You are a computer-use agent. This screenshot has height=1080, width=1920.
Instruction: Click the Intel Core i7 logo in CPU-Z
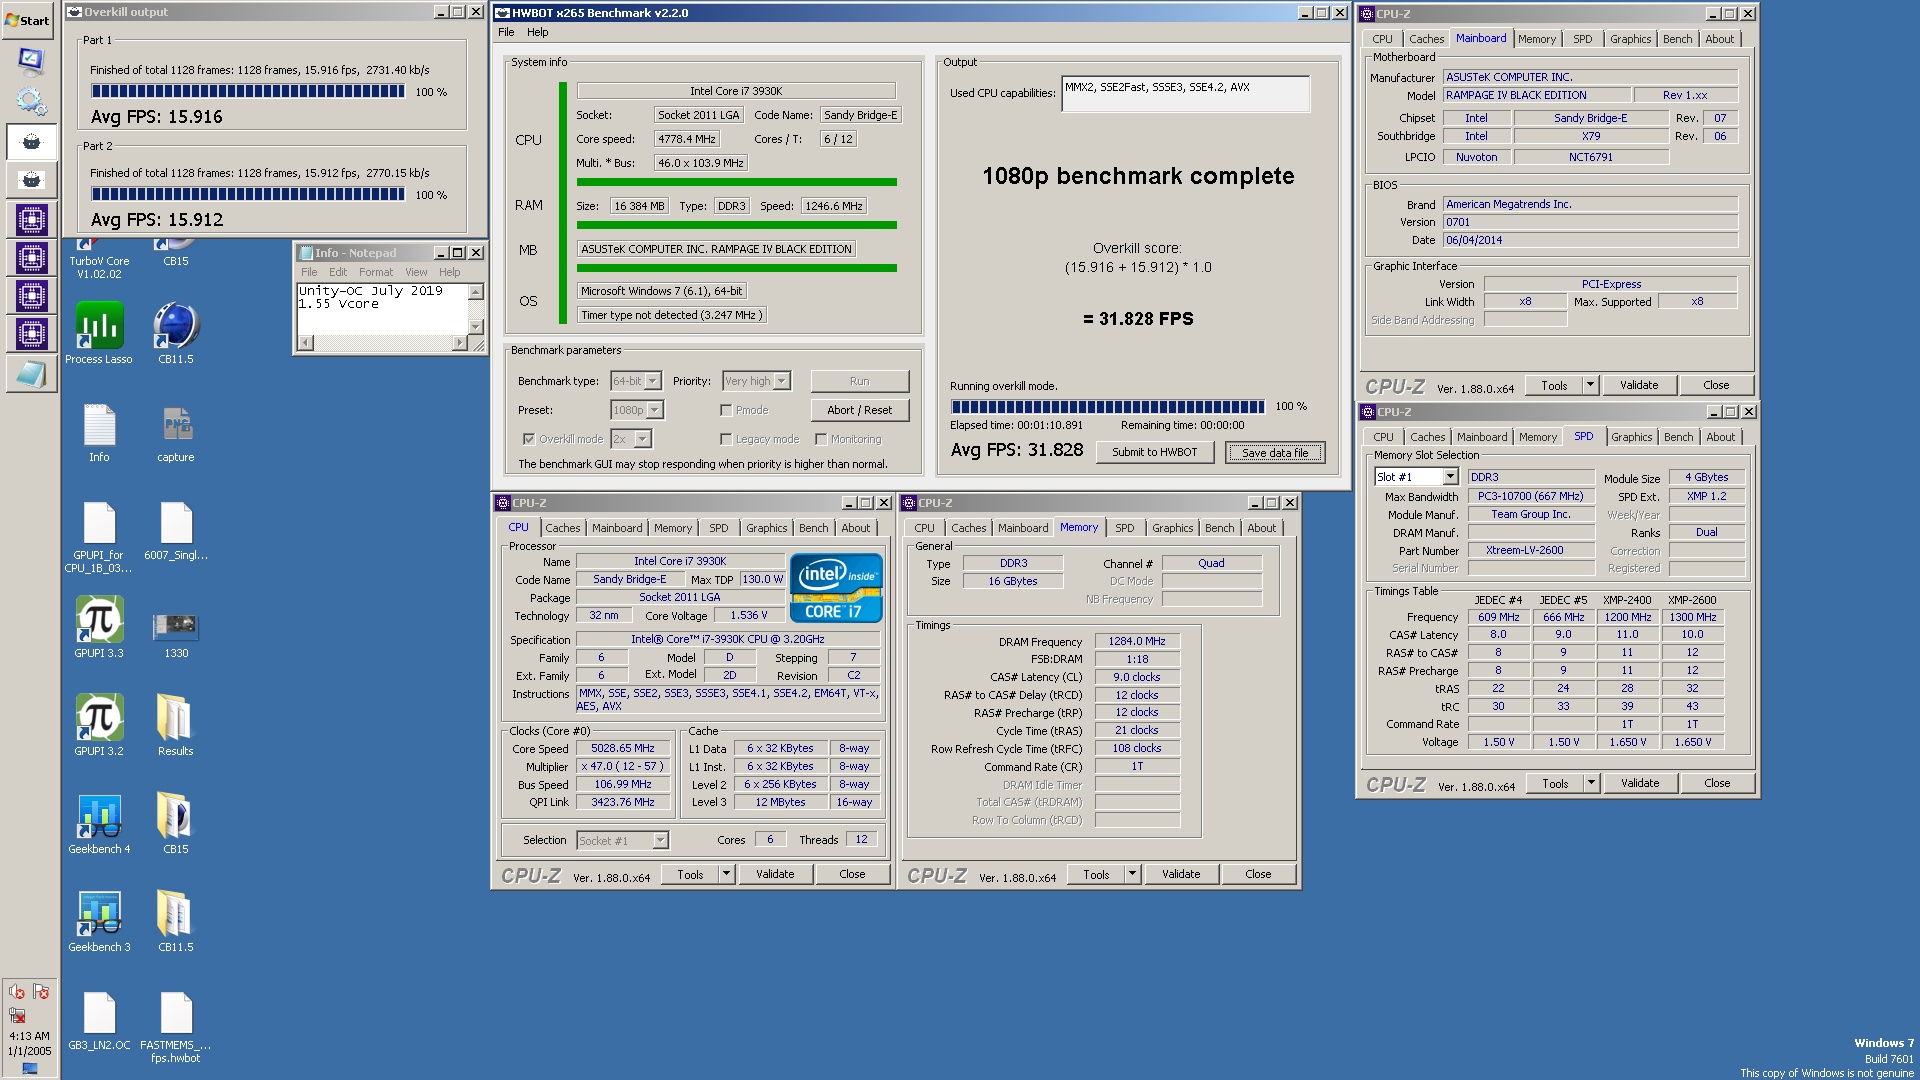click(836, 588)
